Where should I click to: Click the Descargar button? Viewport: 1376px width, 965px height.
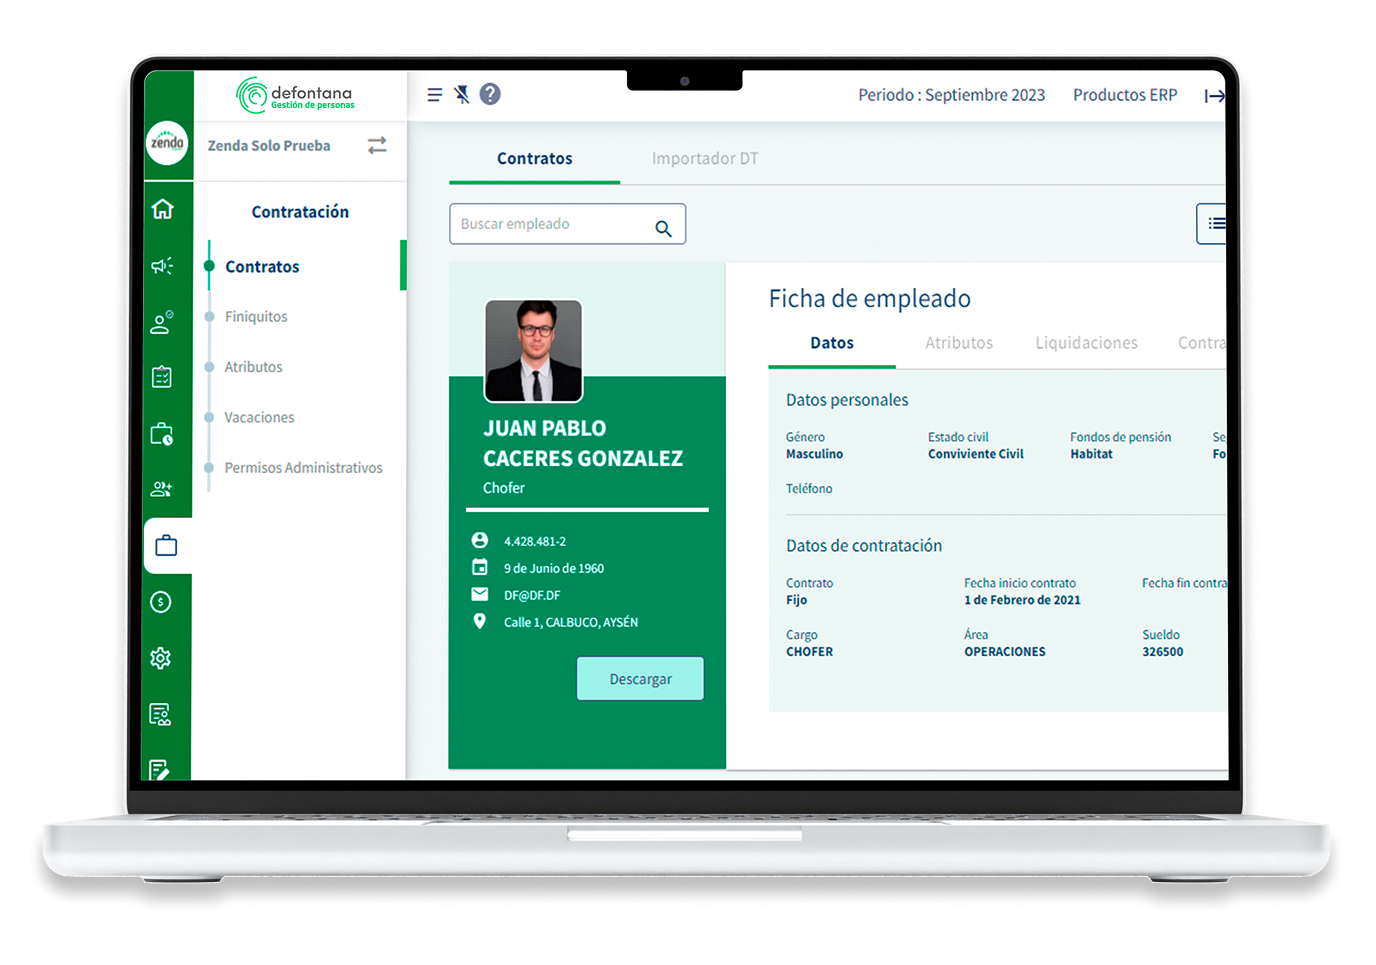click(640, 679)
